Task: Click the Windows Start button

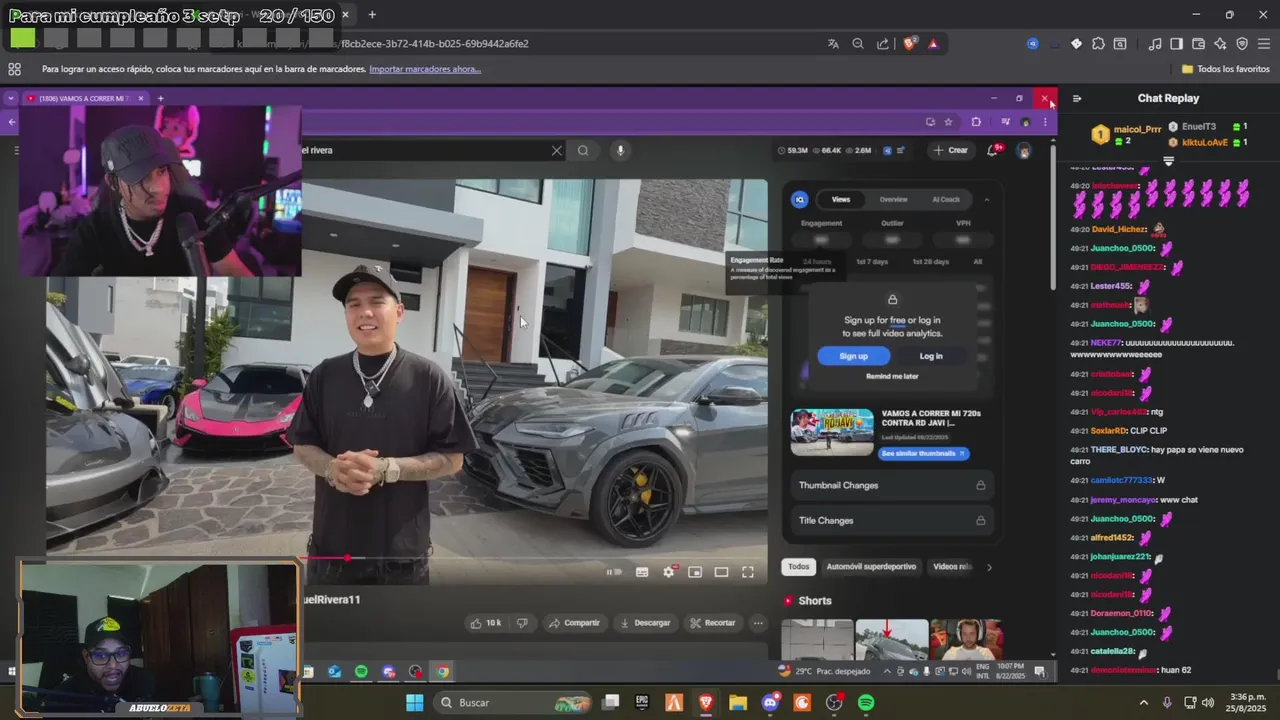Action: tap(414, 703)
